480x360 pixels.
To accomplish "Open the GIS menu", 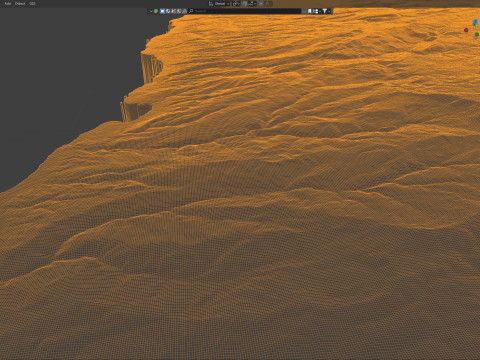I will [x=32, y=4].
